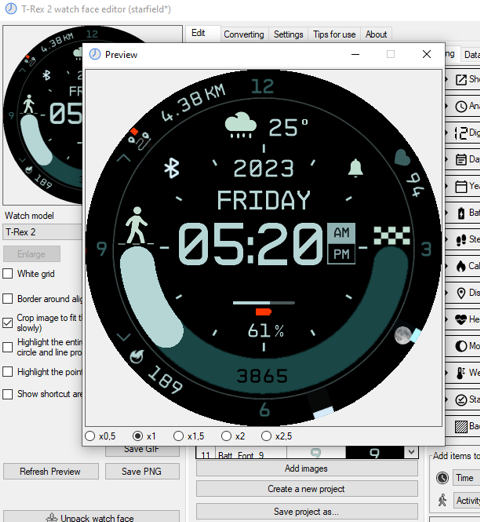The image size is (480, 522).
Task: Switch to the Data tab
Action: pos(471,54)
